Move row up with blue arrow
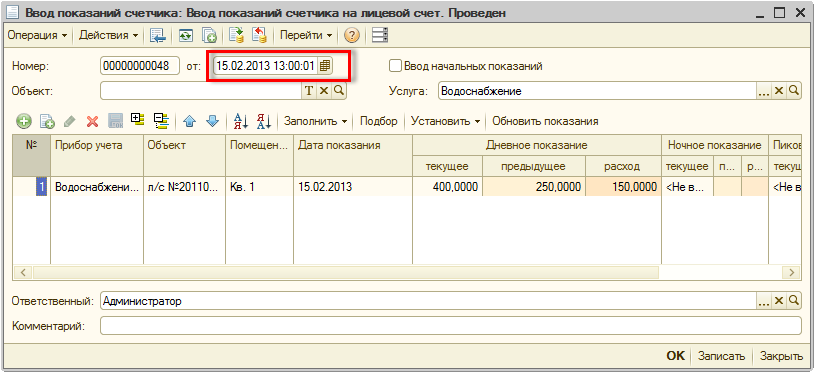 tap(190, 121)
